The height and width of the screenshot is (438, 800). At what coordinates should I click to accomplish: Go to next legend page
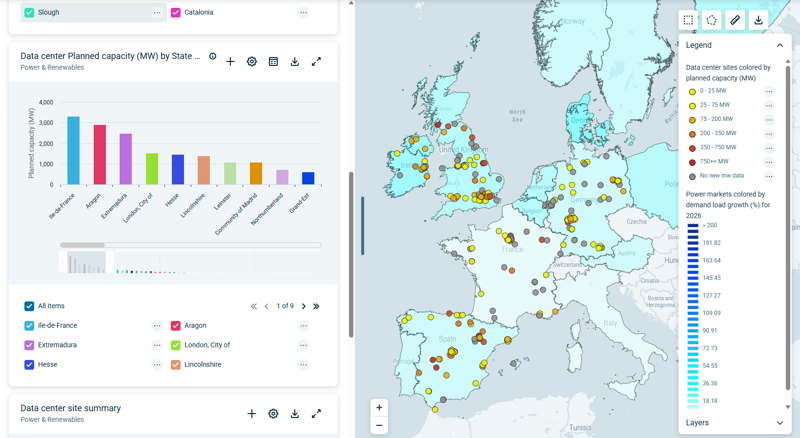pos(304,306)
